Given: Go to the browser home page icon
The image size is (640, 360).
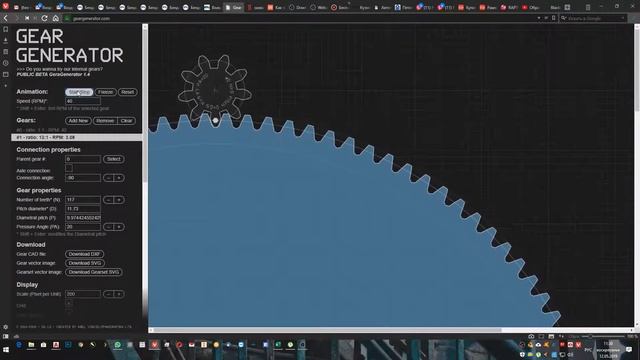Looking at the screenshot, I should click(x=56, y=18).
